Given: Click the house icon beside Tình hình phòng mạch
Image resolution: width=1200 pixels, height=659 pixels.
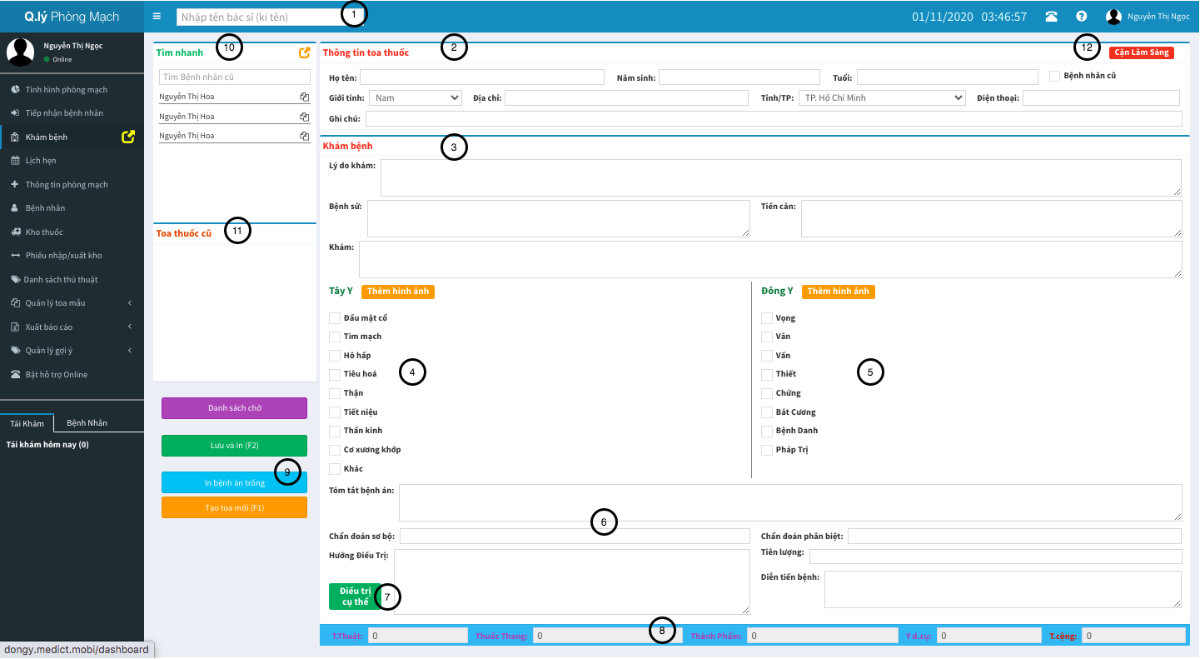Looking at the screenshot, I should [14, 89].
